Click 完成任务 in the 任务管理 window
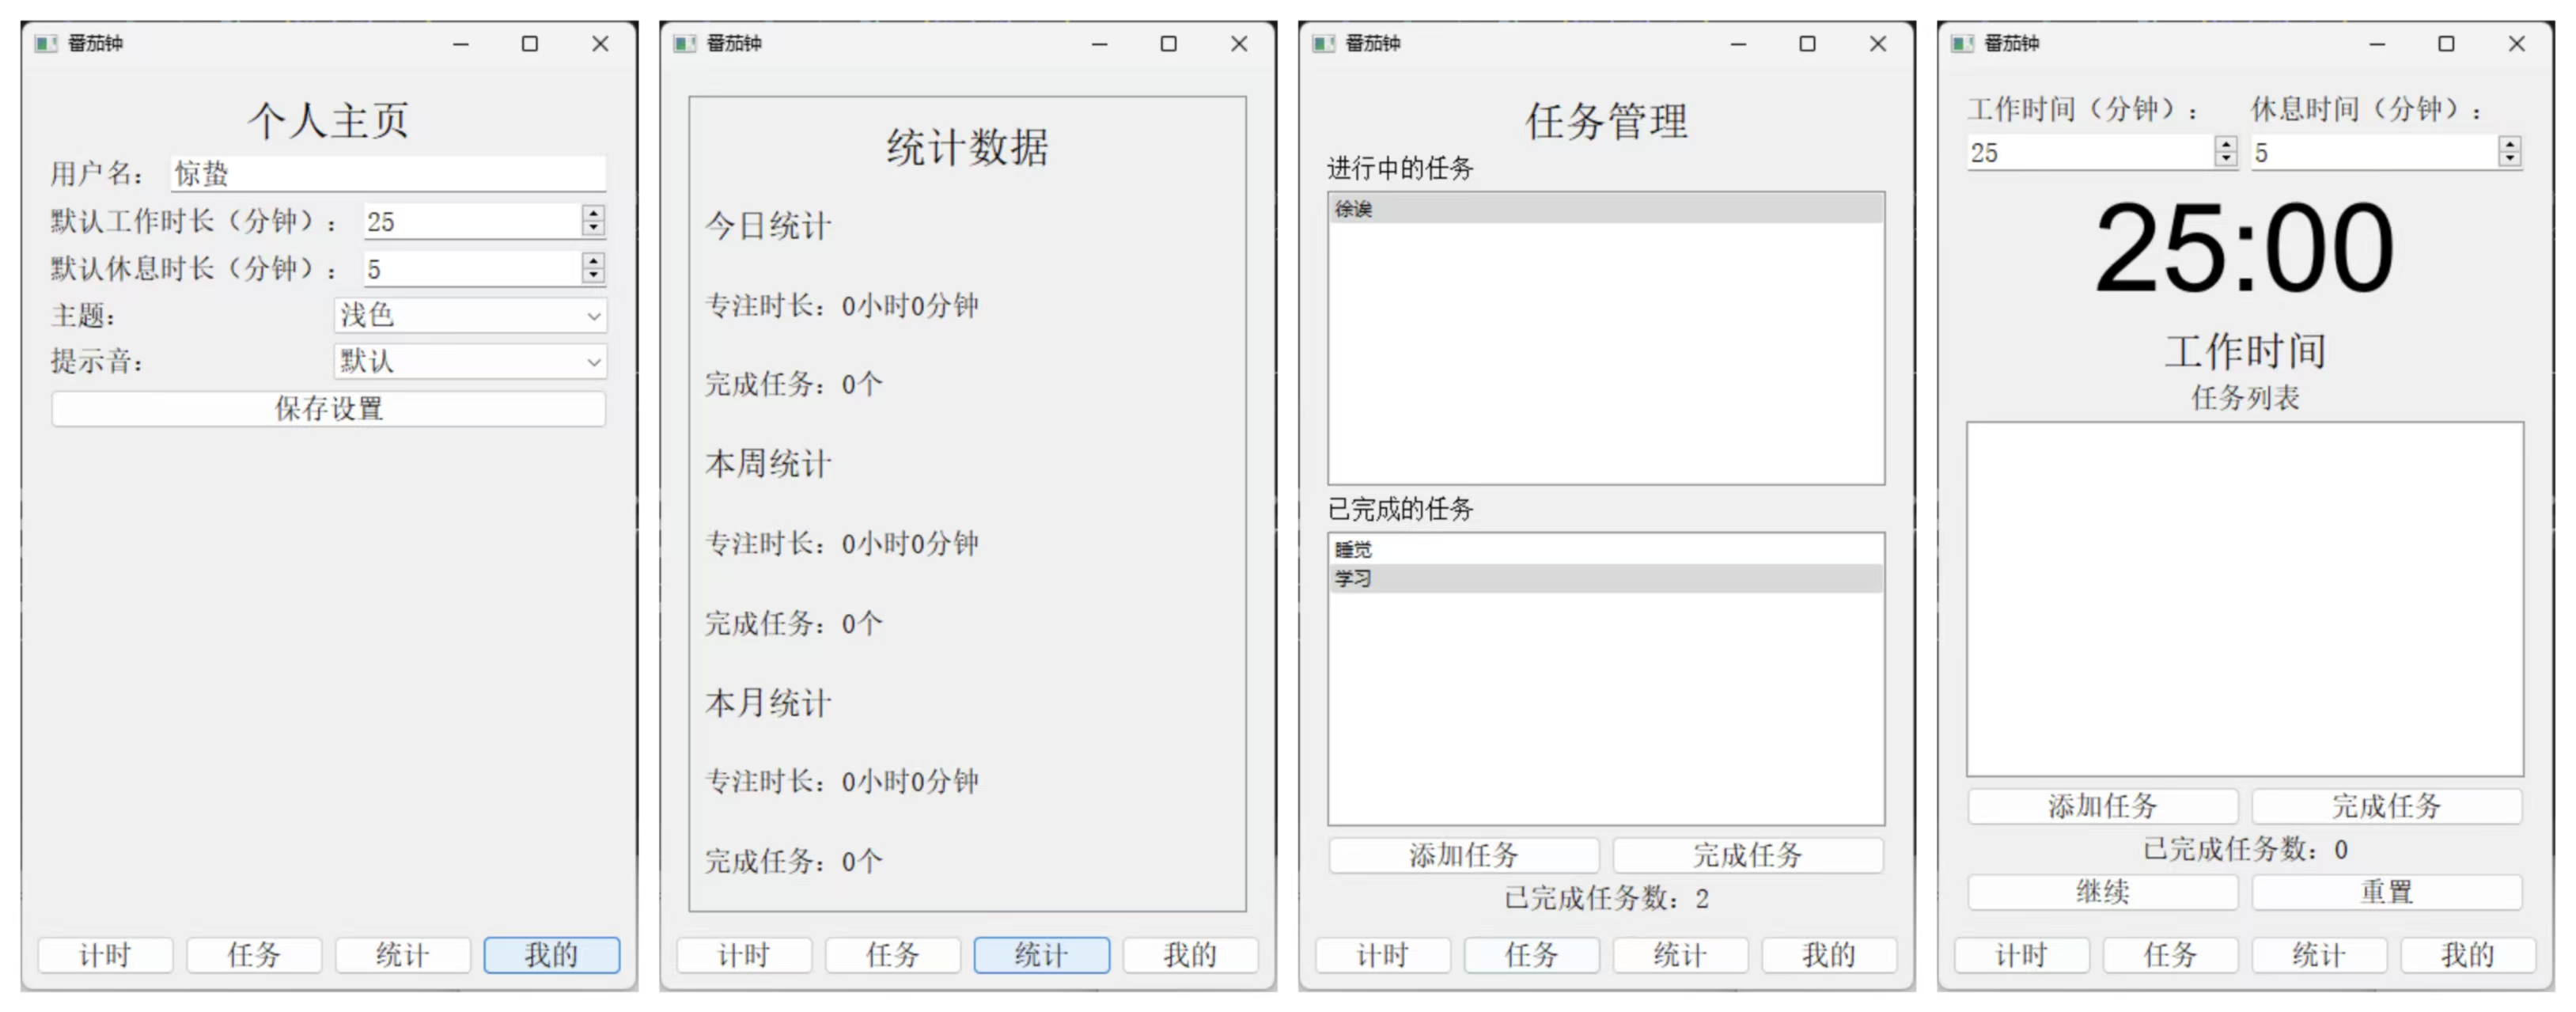 (x=1747, y=855)
